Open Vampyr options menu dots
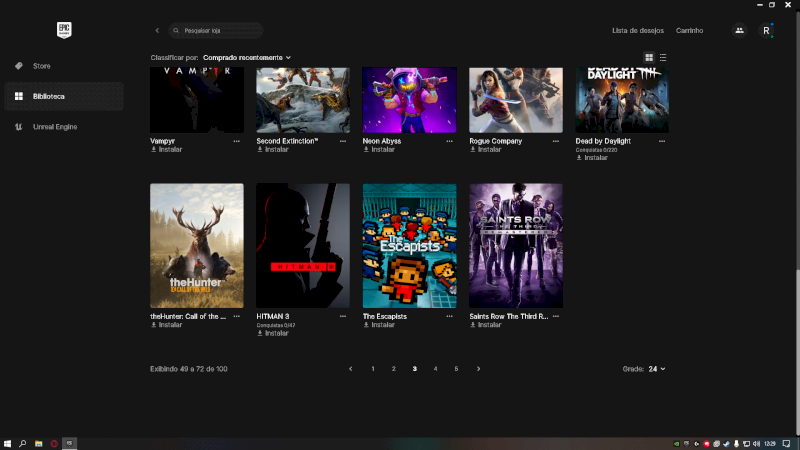Screen dimensions: 800x450 pyautogui.click(x=237, y=141)
